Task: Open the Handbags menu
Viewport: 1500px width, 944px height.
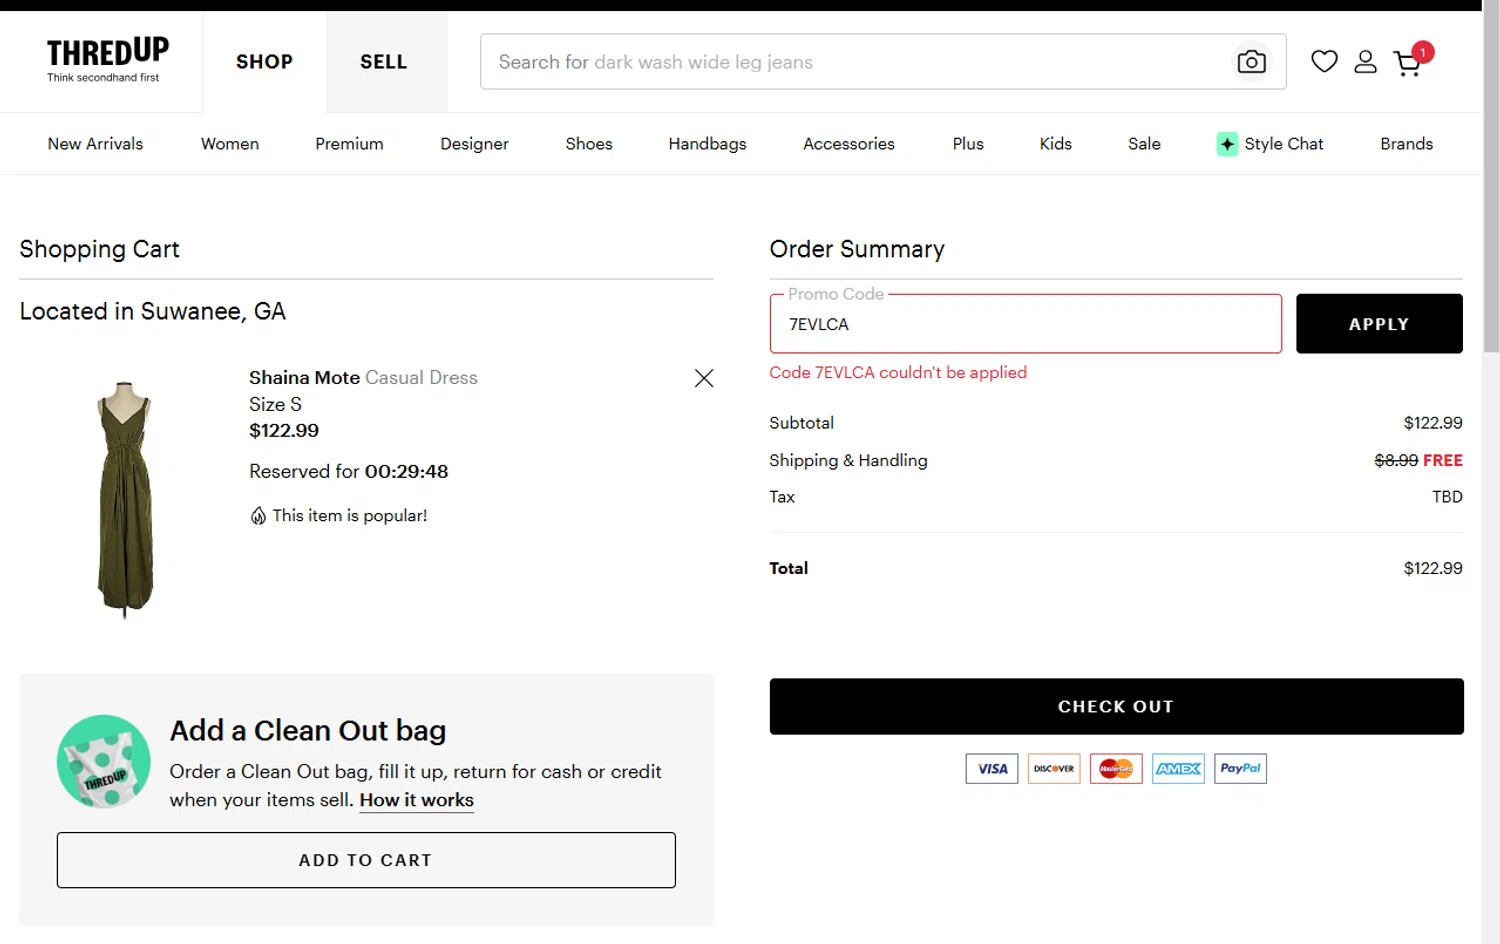Action: (x=707, y=144)
